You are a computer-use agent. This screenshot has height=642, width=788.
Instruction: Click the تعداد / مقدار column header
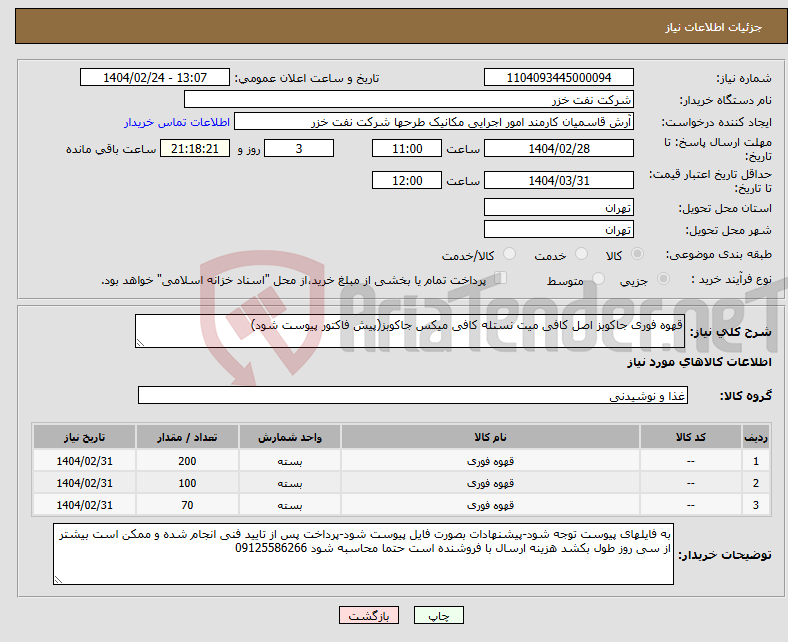(x=187, y=437)
